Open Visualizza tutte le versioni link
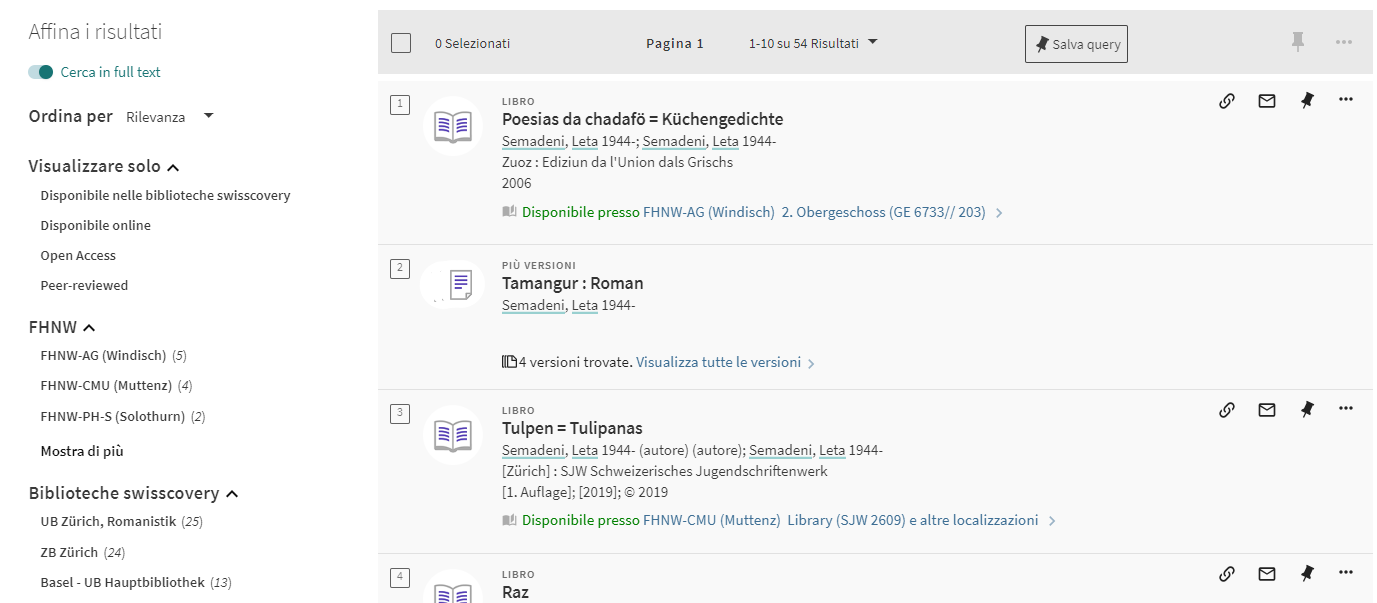The image size is (1377, 603). 718,362
